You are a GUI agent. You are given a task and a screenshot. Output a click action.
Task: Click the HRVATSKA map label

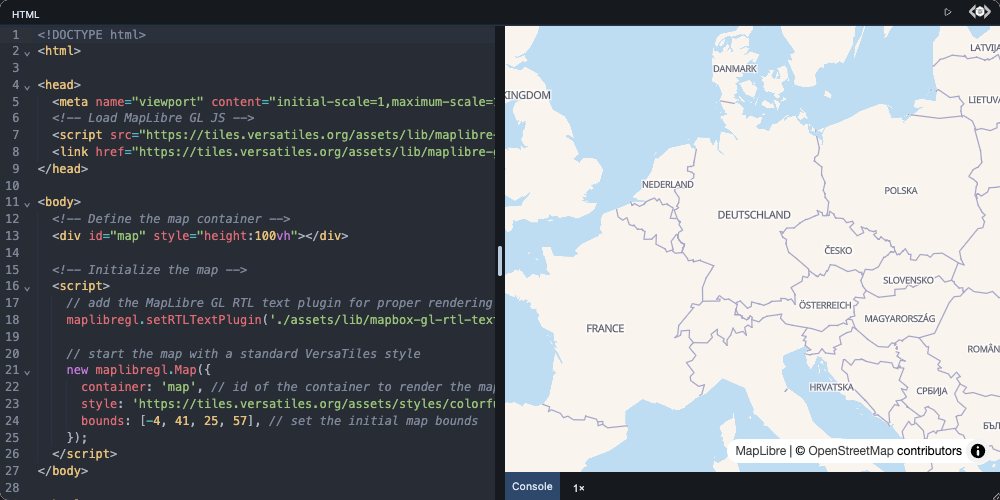point(831,387)
